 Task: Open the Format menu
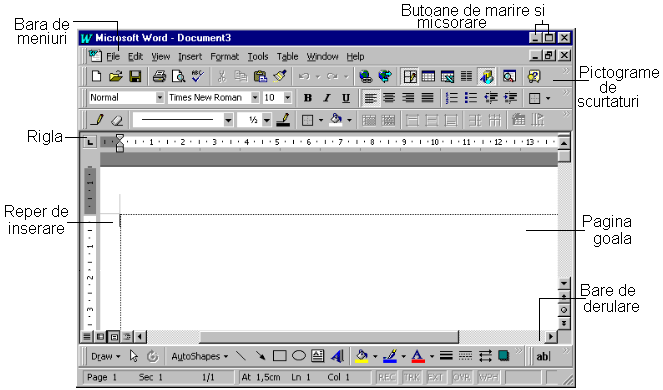225,56
